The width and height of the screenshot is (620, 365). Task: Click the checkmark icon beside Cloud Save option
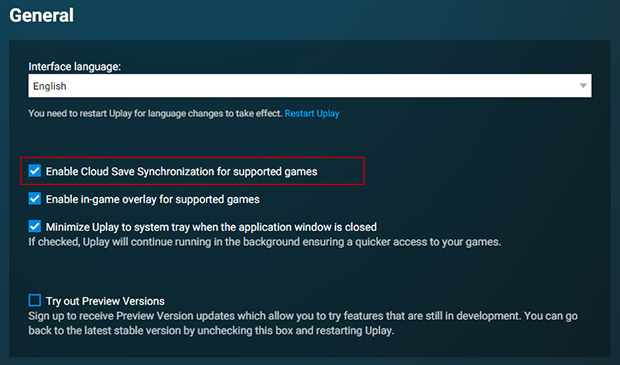pyautogui.click(x=35, y=171)
